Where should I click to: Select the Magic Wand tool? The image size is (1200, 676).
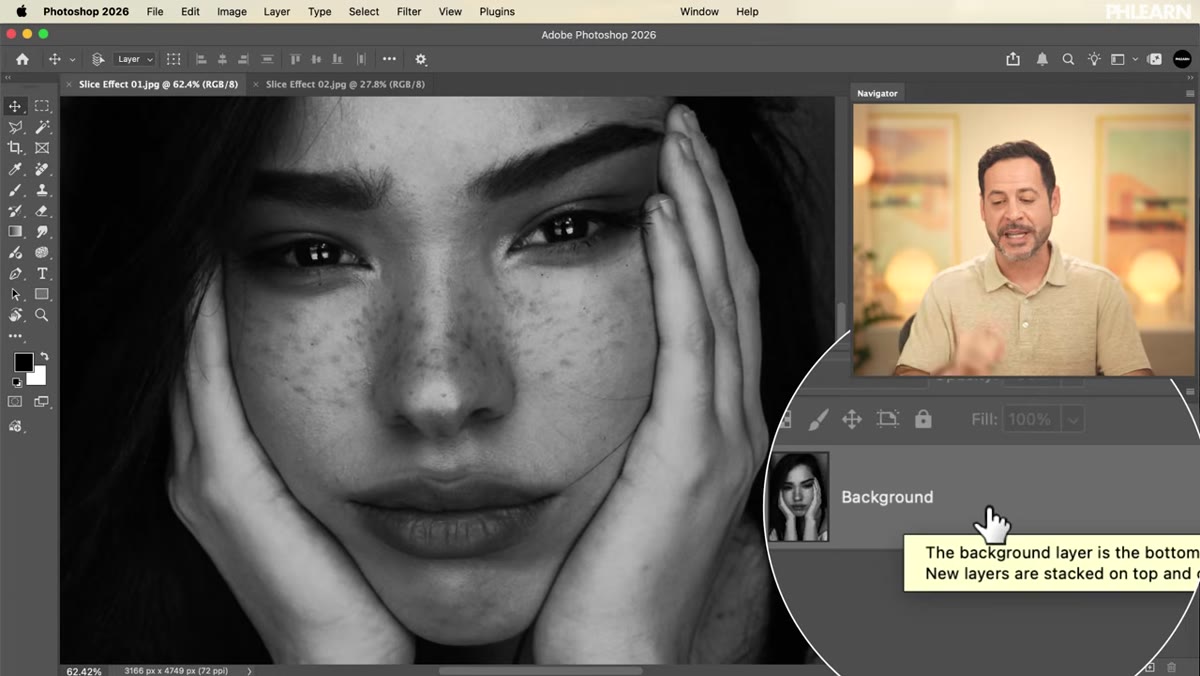[x=42, y=127]
